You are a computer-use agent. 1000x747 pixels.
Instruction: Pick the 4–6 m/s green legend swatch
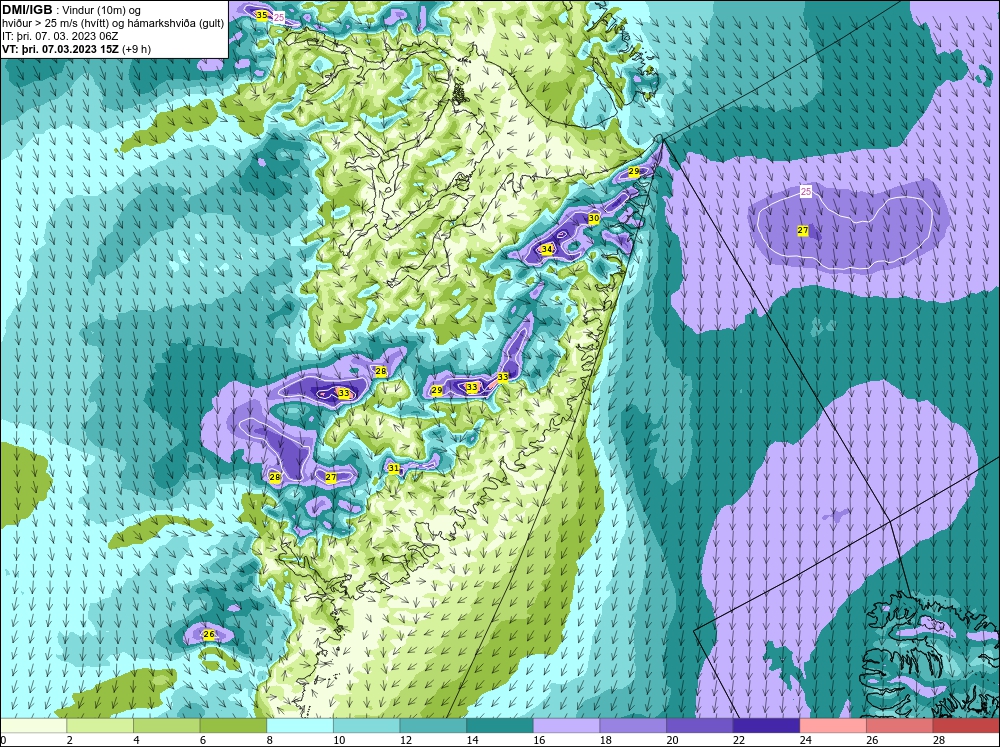pos(166,726)
